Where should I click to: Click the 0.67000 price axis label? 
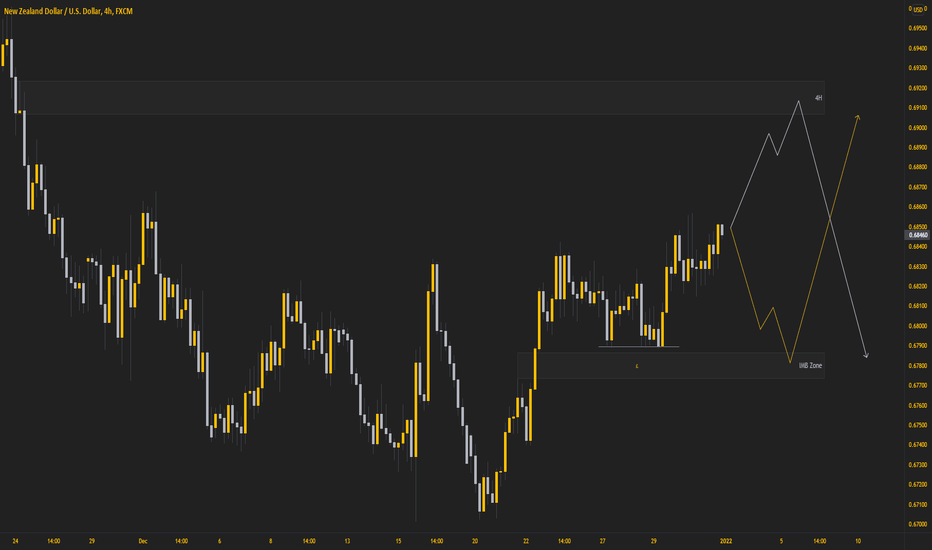pyautogui.click(x=918, y=524)
